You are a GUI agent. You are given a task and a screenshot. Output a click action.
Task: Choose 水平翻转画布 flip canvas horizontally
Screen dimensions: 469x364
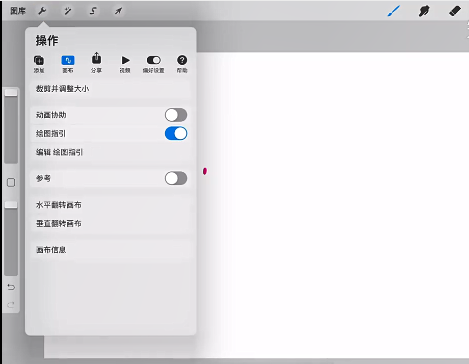110,205
